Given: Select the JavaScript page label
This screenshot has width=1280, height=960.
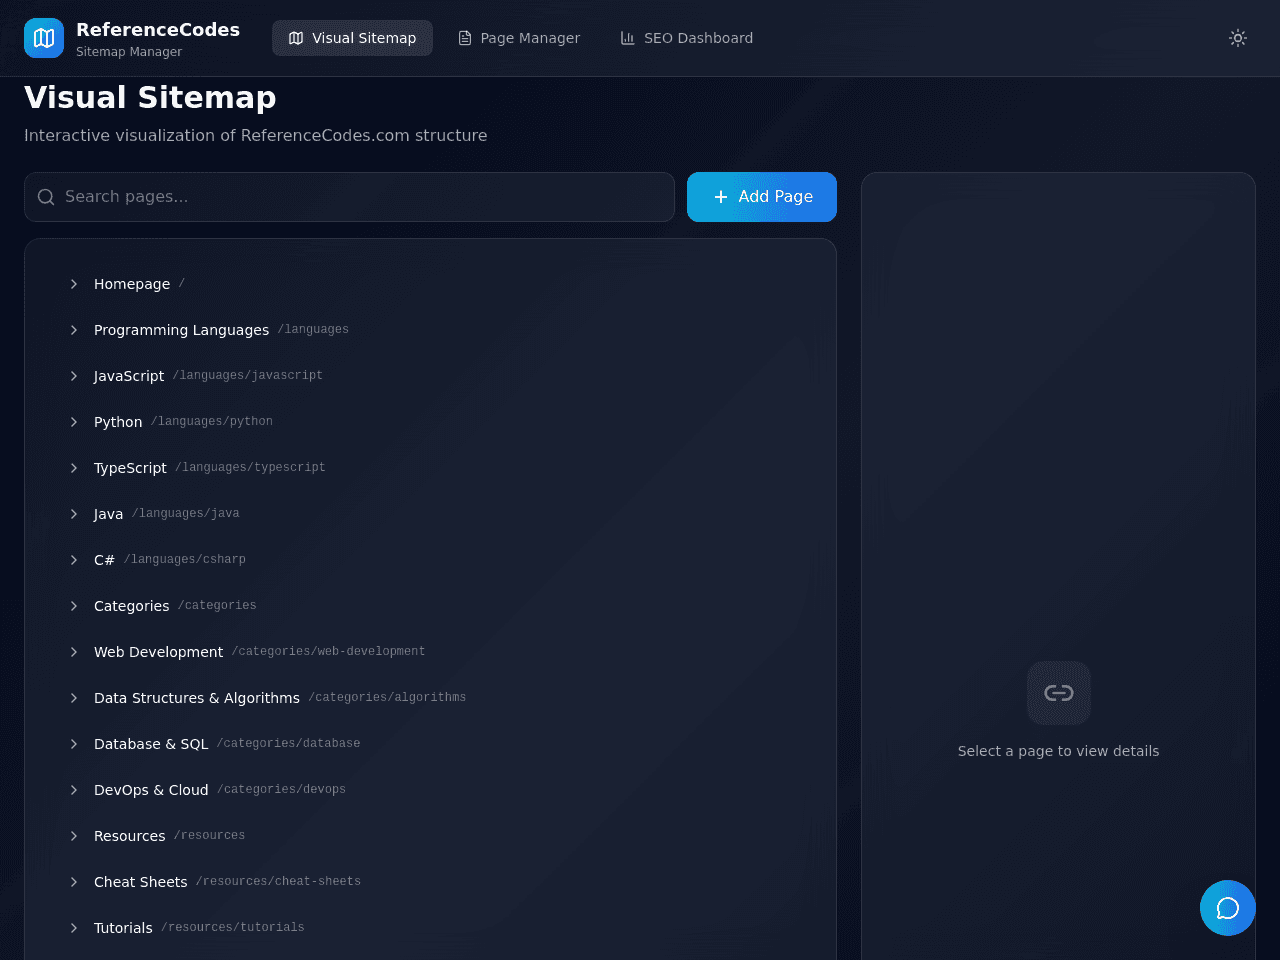Looking at the screenshot, I should point(129,376).
